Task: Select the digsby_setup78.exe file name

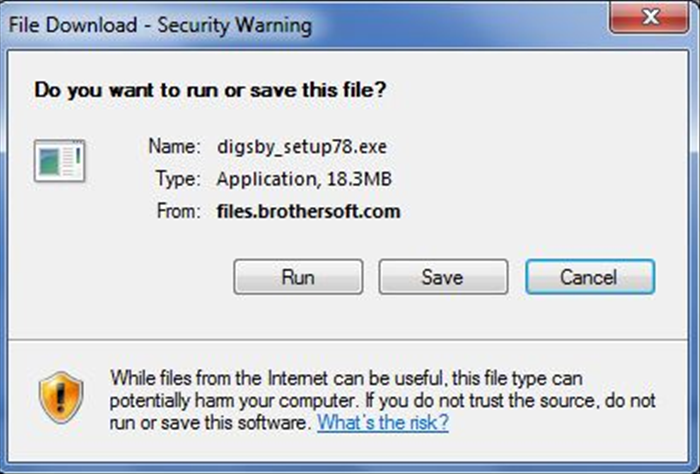Action: [x=301, y=146]
